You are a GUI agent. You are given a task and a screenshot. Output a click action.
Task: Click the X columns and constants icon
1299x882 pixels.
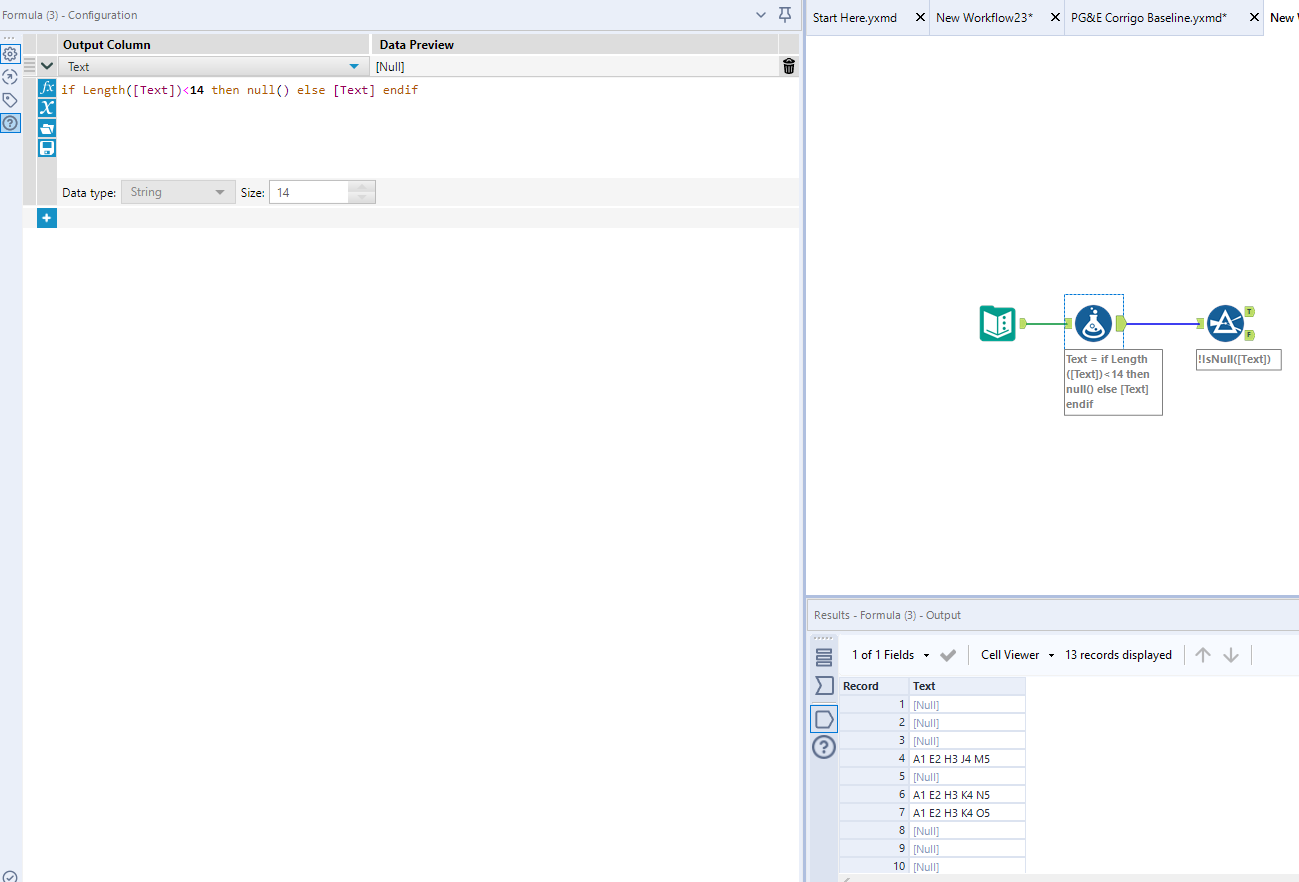coord(47,108)
